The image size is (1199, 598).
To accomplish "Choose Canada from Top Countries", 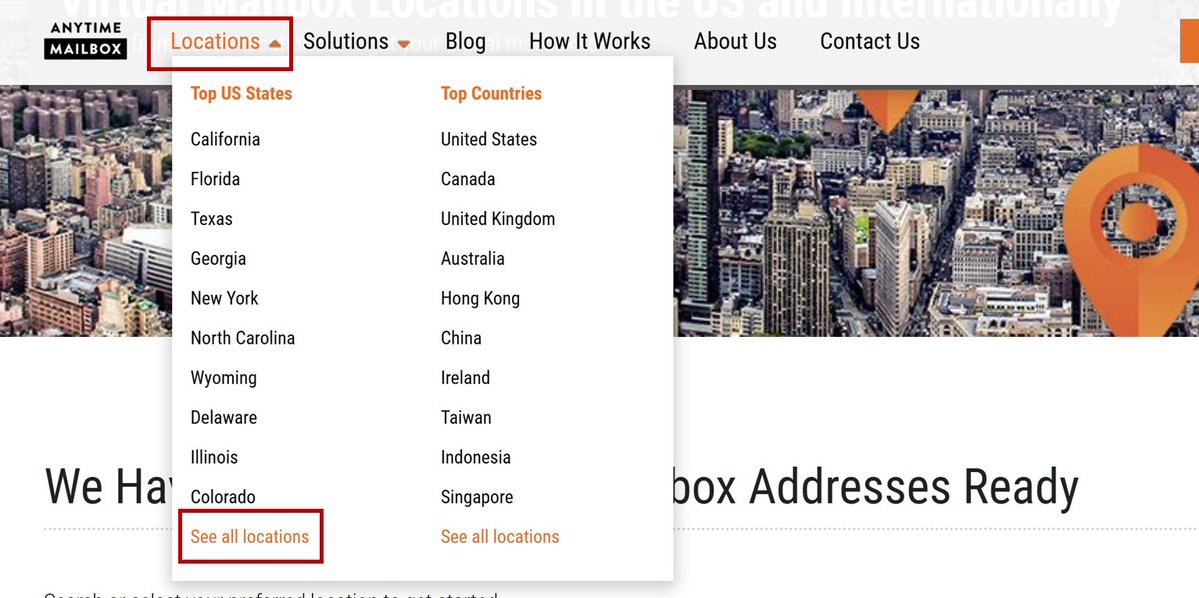I will click(467, 179).
